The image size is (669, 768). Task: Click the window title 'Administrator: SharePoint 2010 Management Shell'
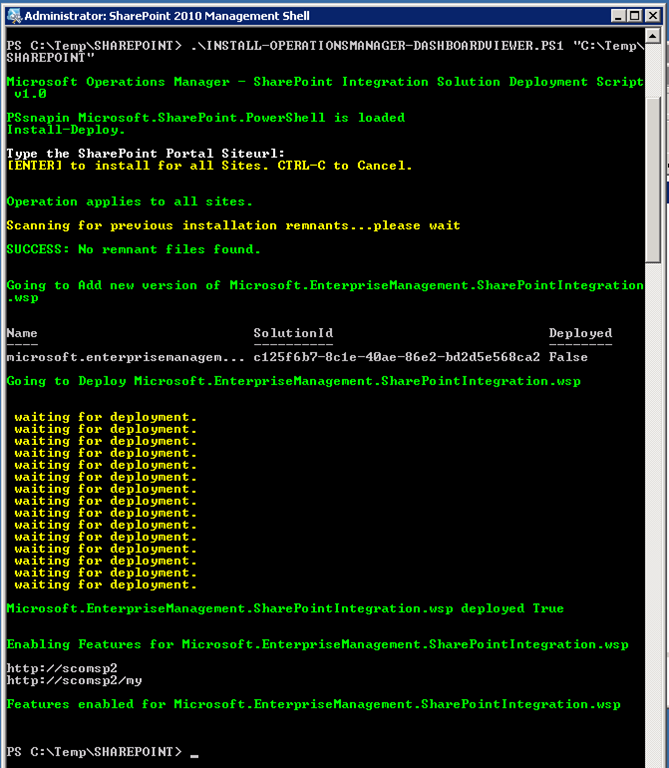coord(167,16)
